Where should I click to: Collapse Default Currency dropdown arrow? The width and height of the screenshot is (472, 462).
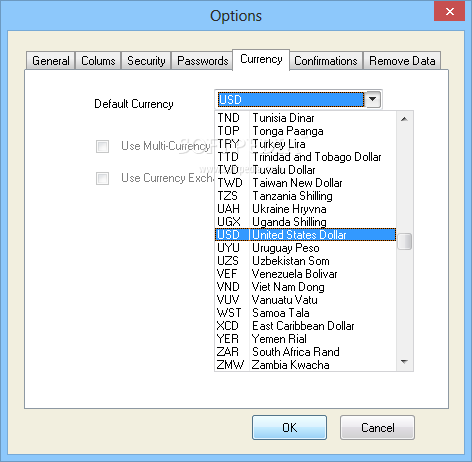pyautogui.click(x=373, y=99)
